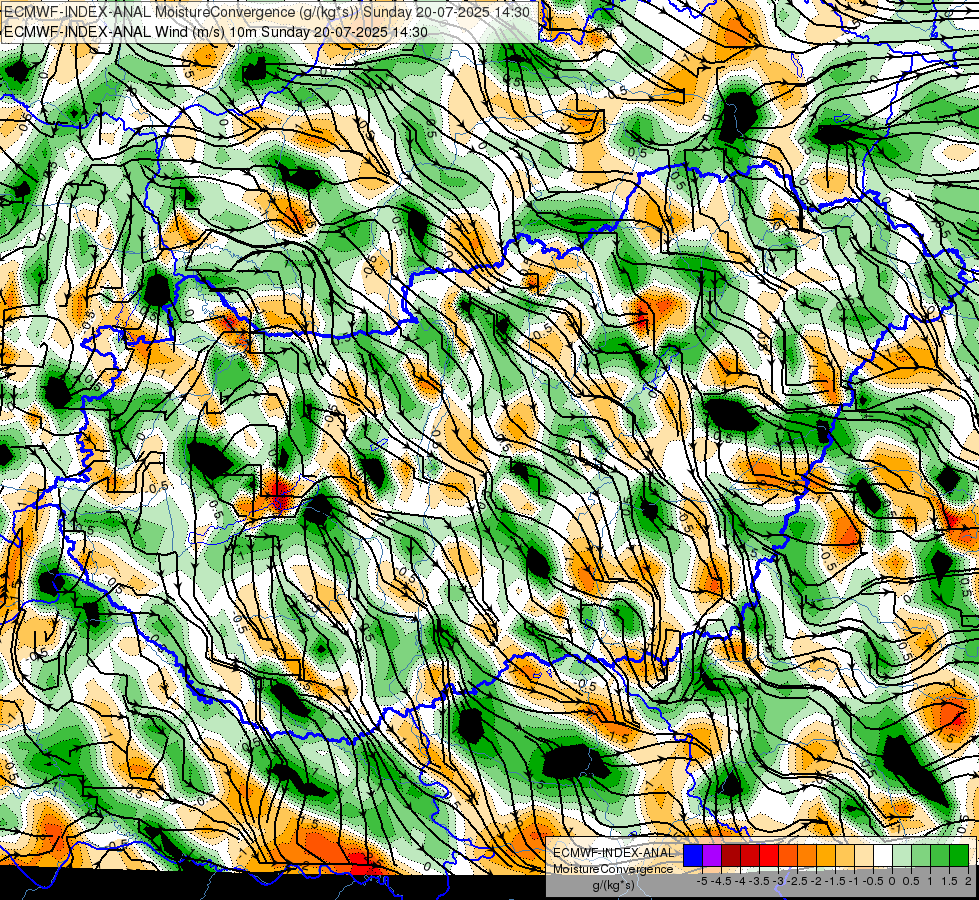The image size is (979, 900).
Task: Pick legend swatch between -4.5 and -4
Action: pos(731,856)
